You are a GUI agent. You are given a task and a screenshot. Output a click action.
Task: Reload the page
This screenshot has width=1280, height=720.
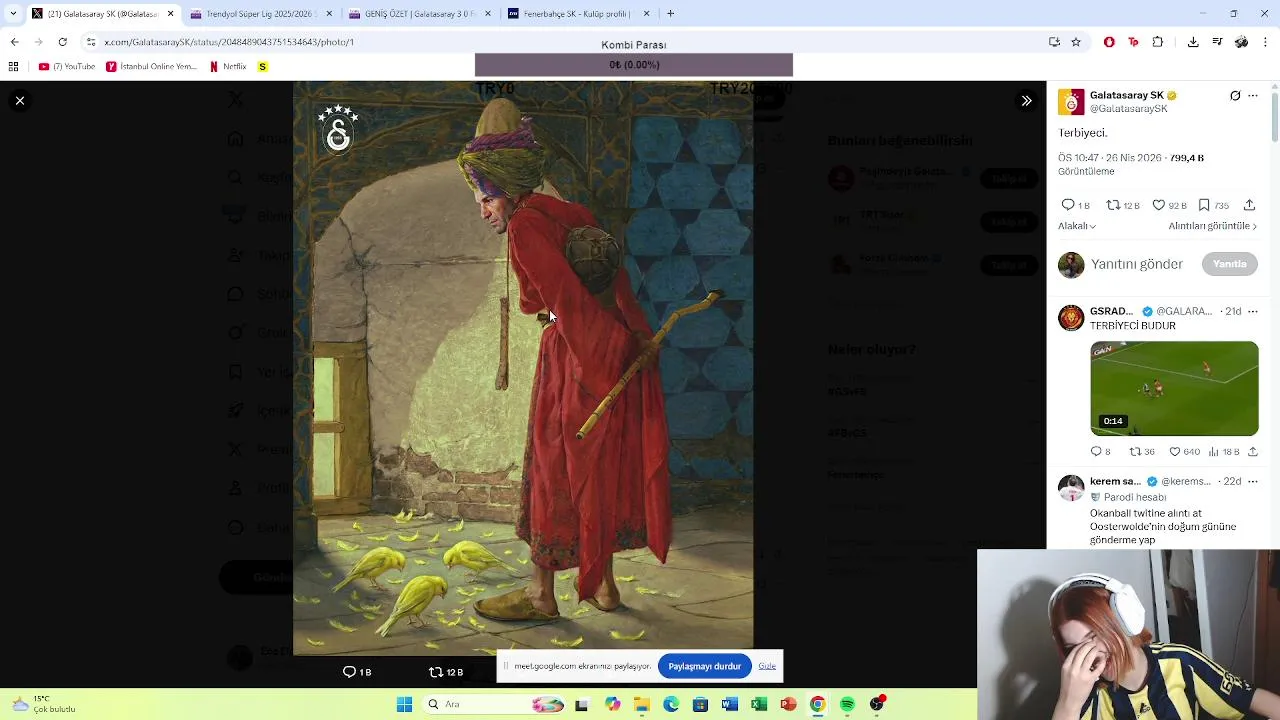click(x=62, y=42)
